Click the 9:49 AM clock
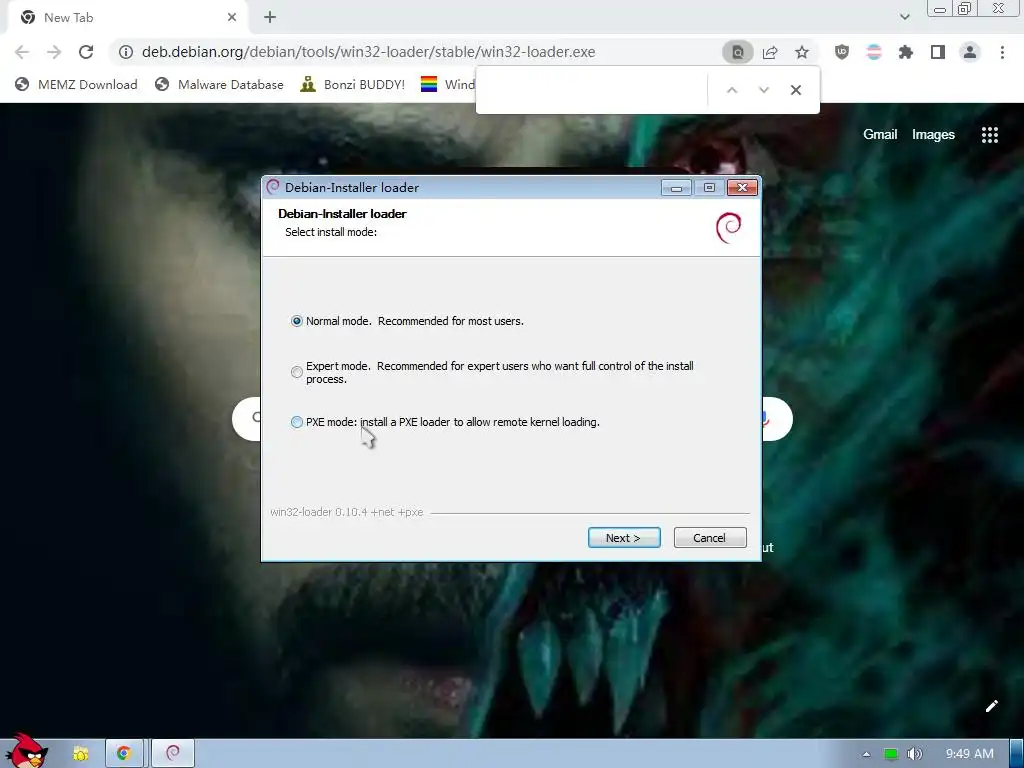The width and height of the screenshot is (1024, 768). 970,754
